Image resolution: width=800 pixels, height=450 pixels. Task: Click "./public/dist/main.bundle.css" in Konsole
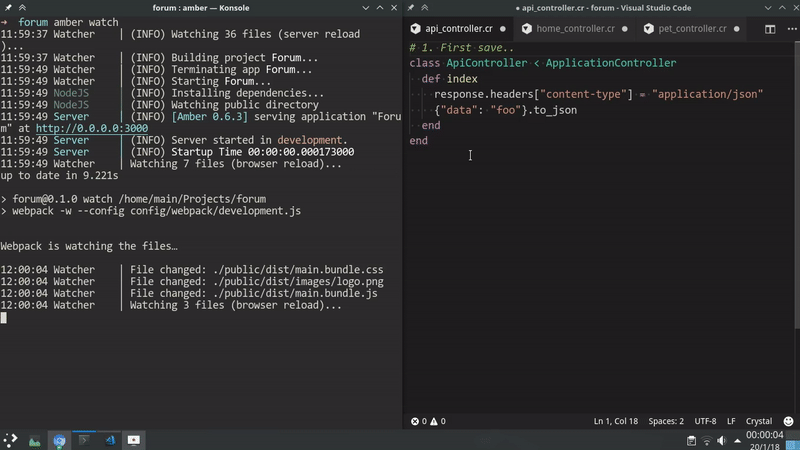(298, 270)
